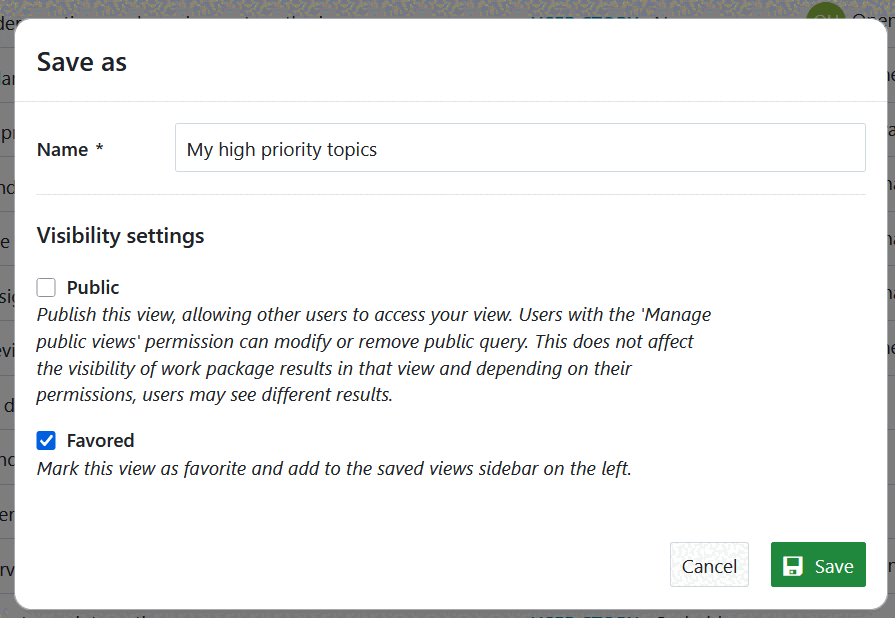Click the Name field label
Screen dimensions: 895x618
pos(62,149)
